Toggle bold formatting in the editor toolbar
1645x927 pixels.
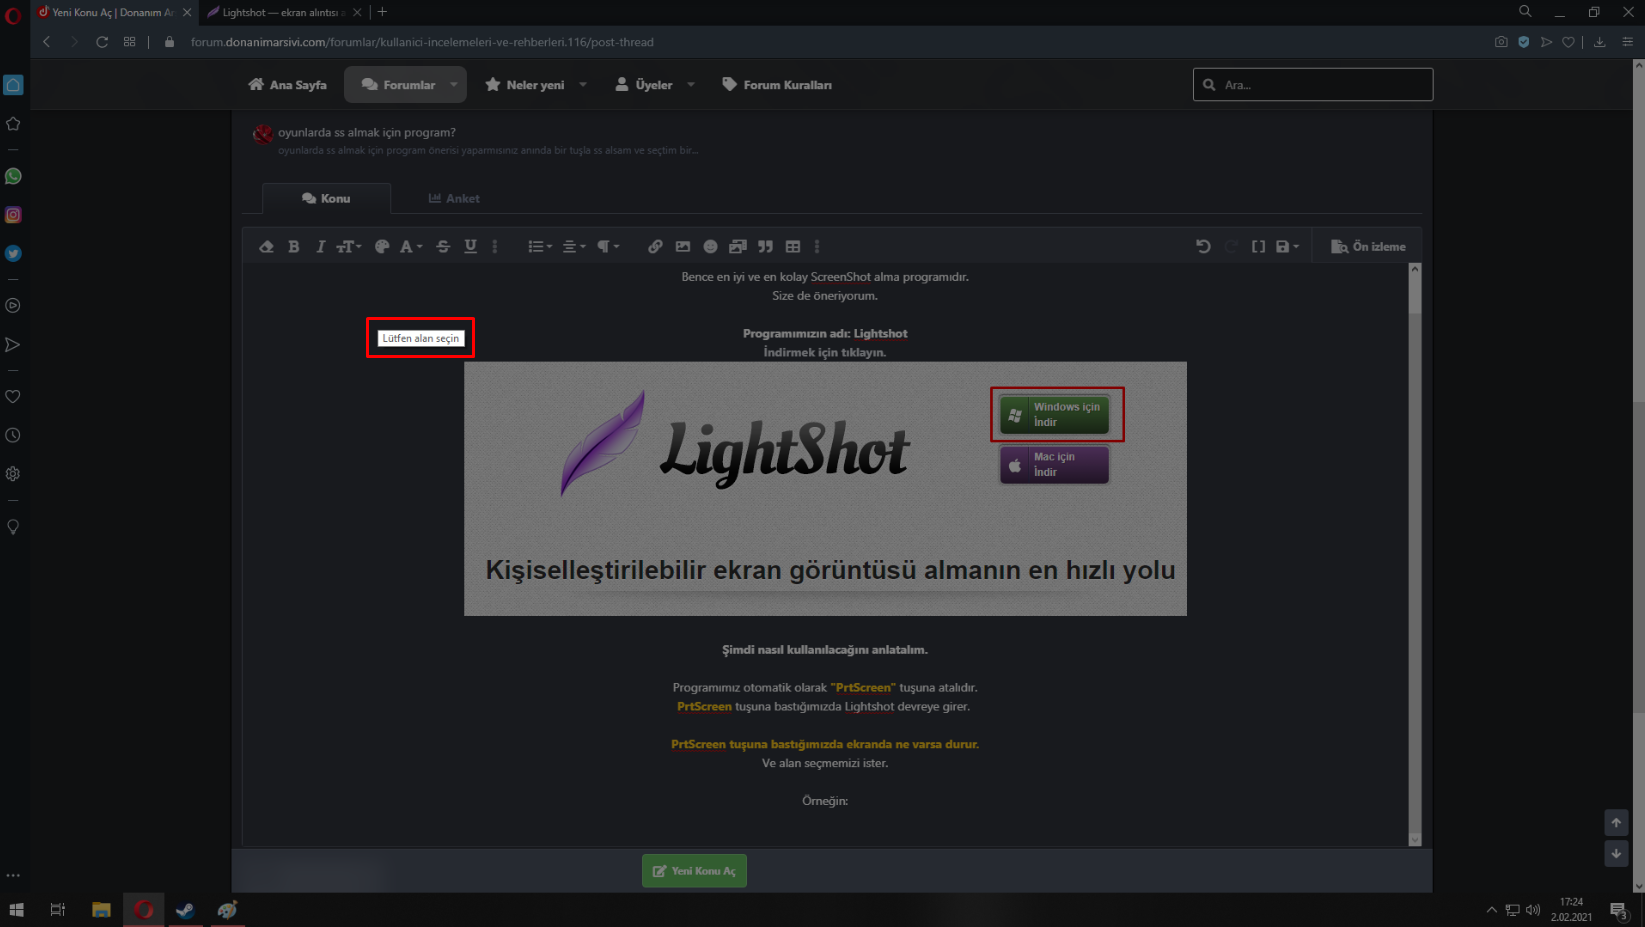coord(294,247)
